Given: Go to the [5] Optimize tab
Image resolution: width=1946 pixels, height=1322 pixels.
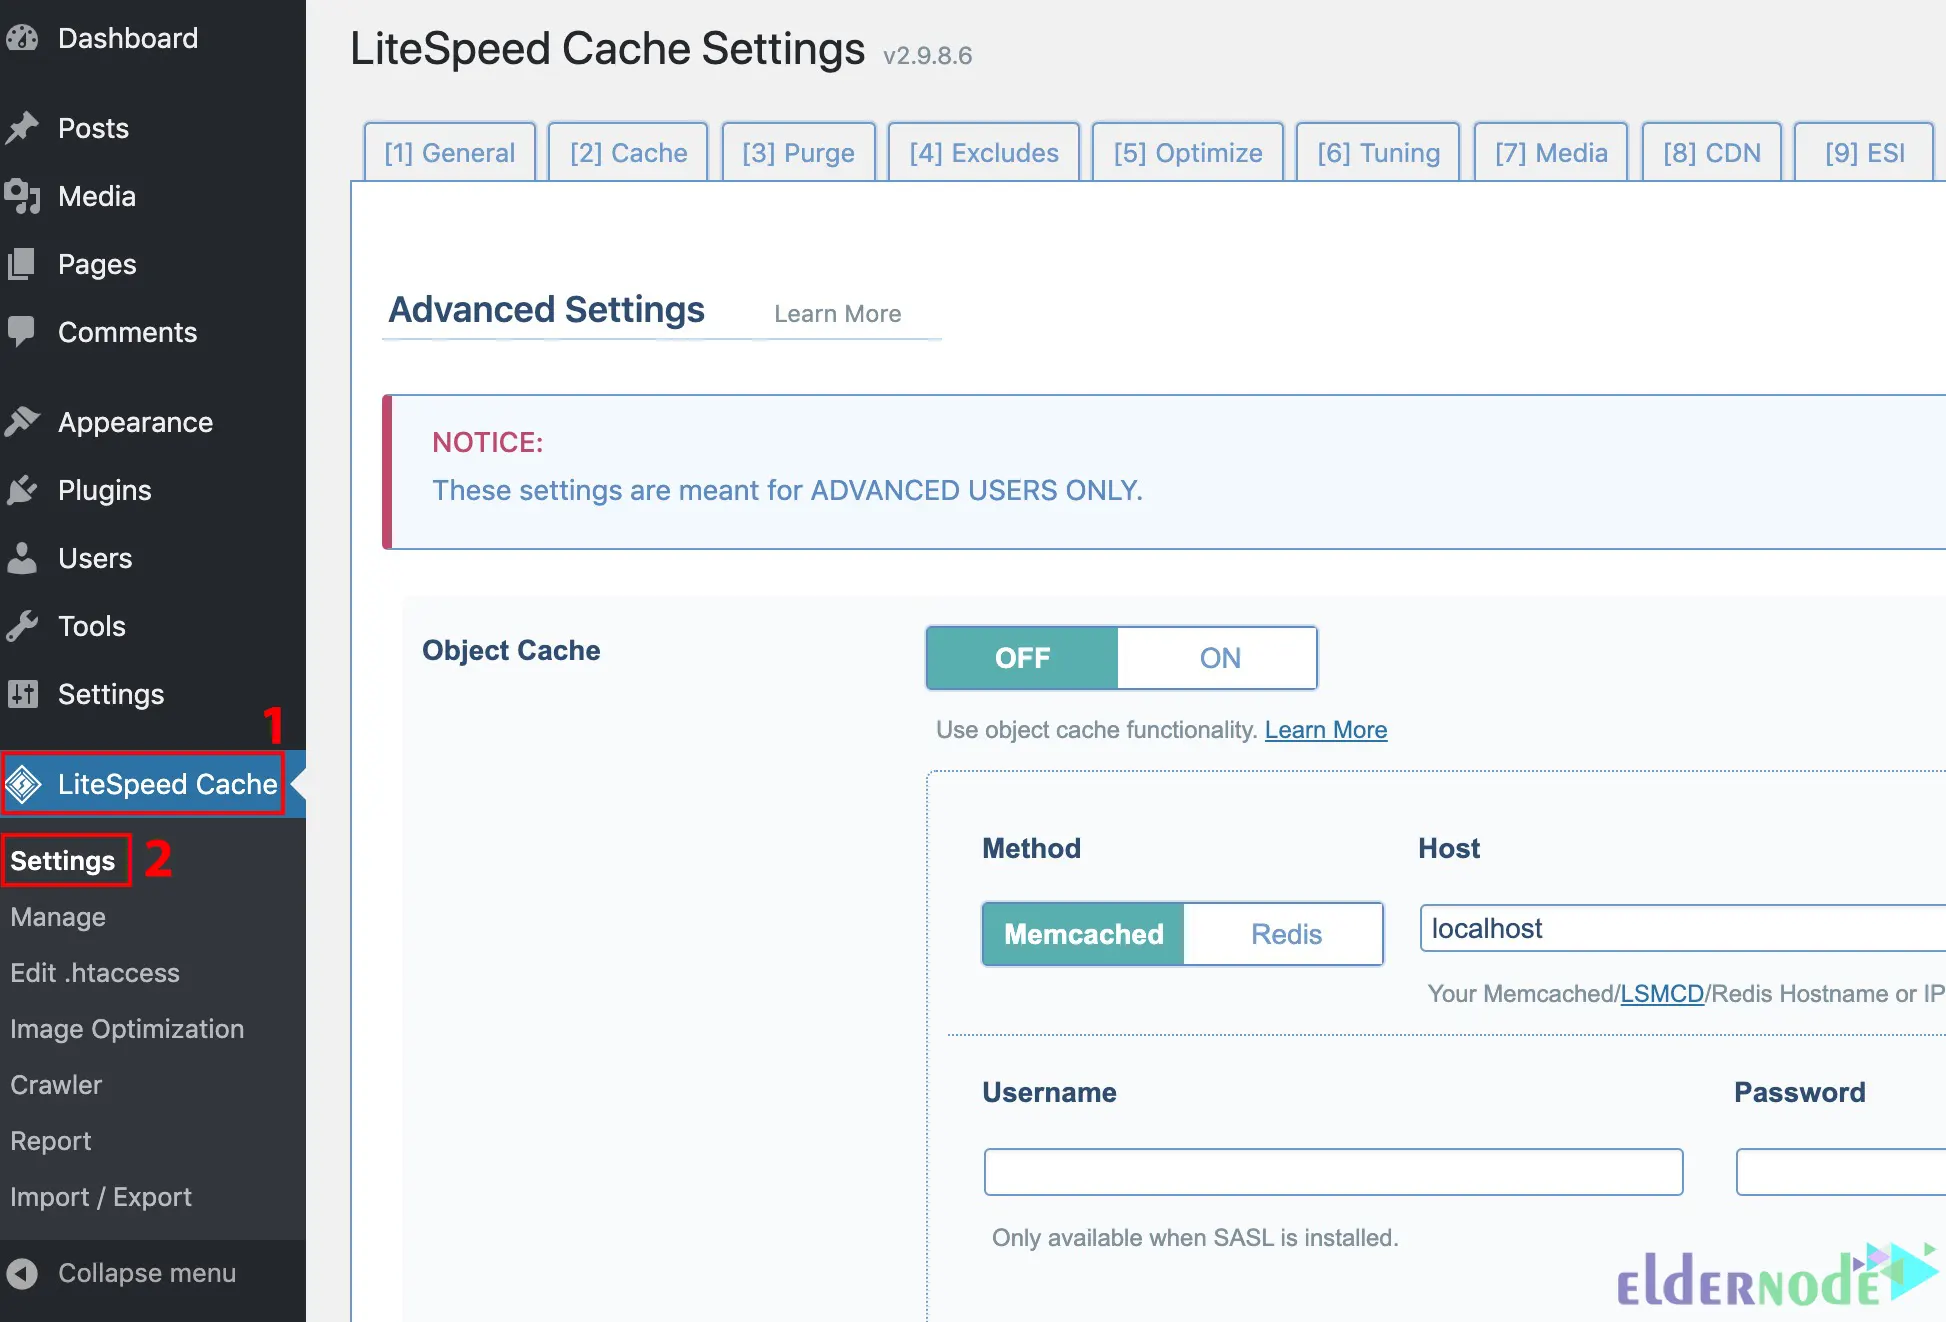Looking at the screenshot, I should pos(1188,153).
